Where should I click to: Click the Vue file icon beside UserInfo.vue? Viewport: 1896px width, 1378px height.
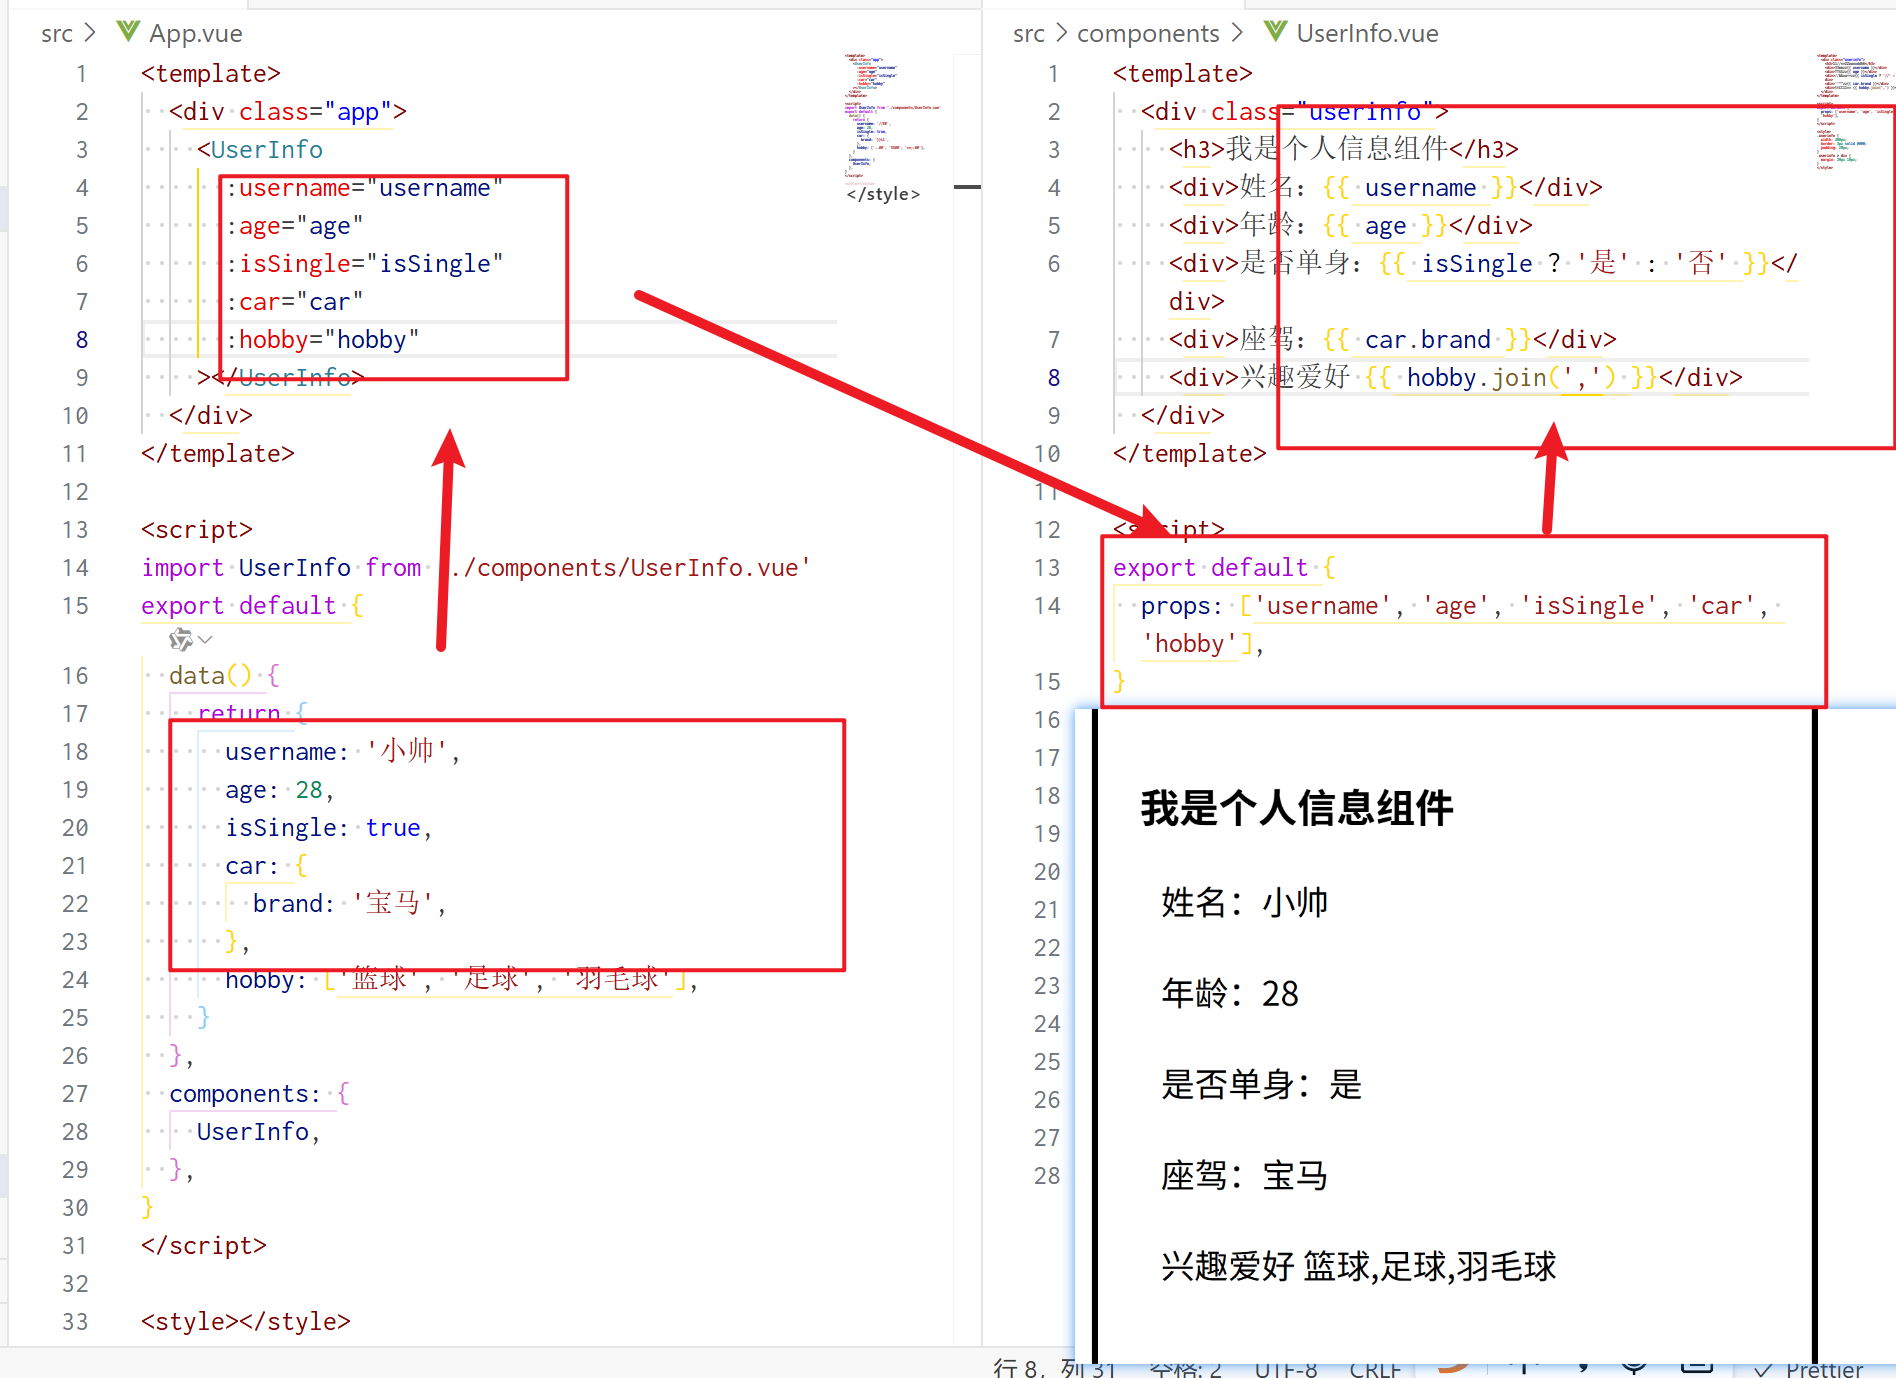pos(1275,32)
